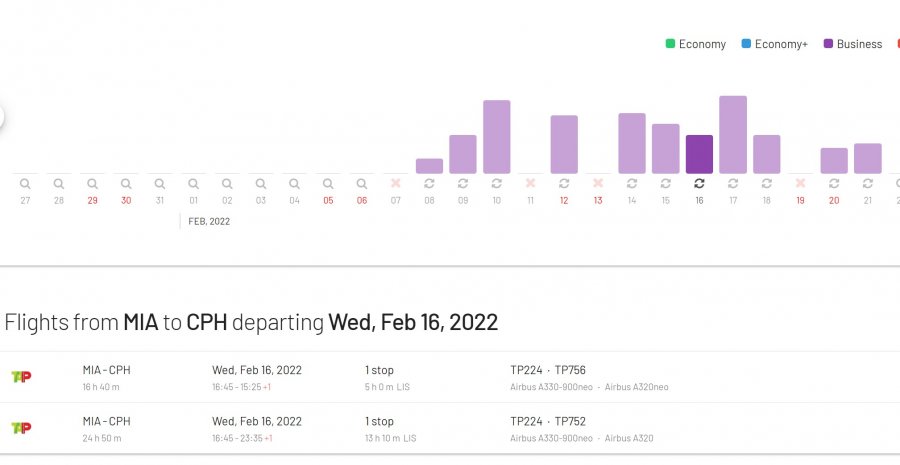Click the refresh icon above date 20
Viewport: 900px width, 465px height.
pos(834,184)
